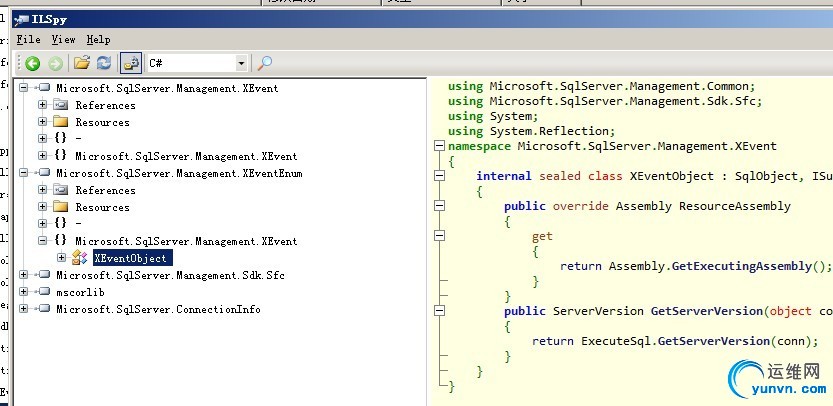The height and width of the screenshot is (406, 833).
Task: Expand the Microsoft.SqlServer.ConnectionInfo assembly
Action: [23, 309]
